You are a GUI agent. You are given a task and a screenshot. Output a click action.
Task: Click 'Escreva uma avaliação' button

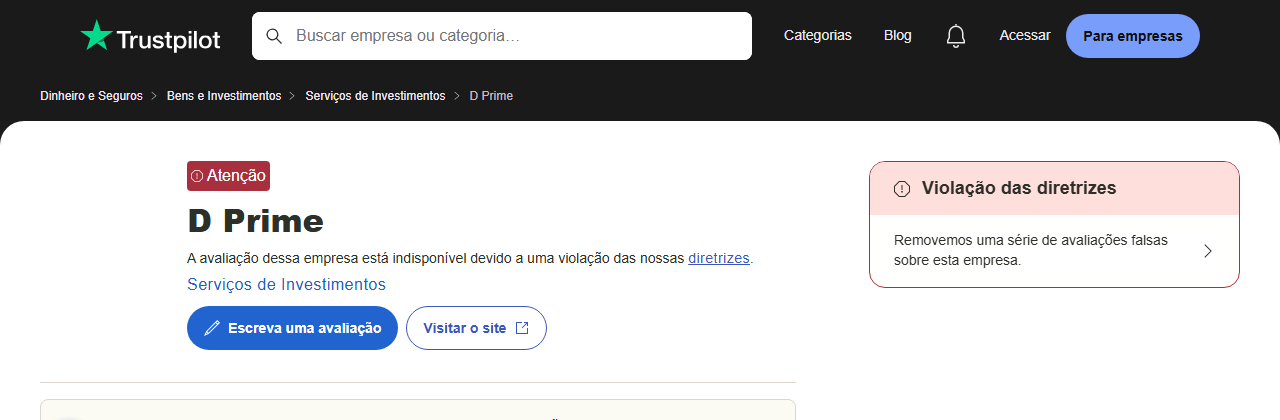point(292,328)
